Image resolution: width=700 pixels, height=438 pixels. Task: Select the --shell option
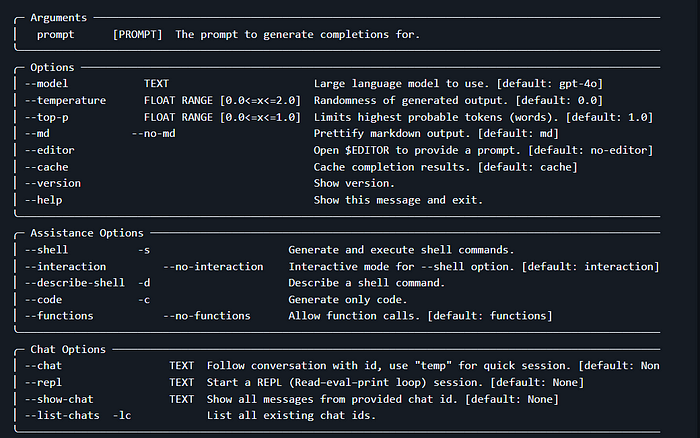(46, 250)
